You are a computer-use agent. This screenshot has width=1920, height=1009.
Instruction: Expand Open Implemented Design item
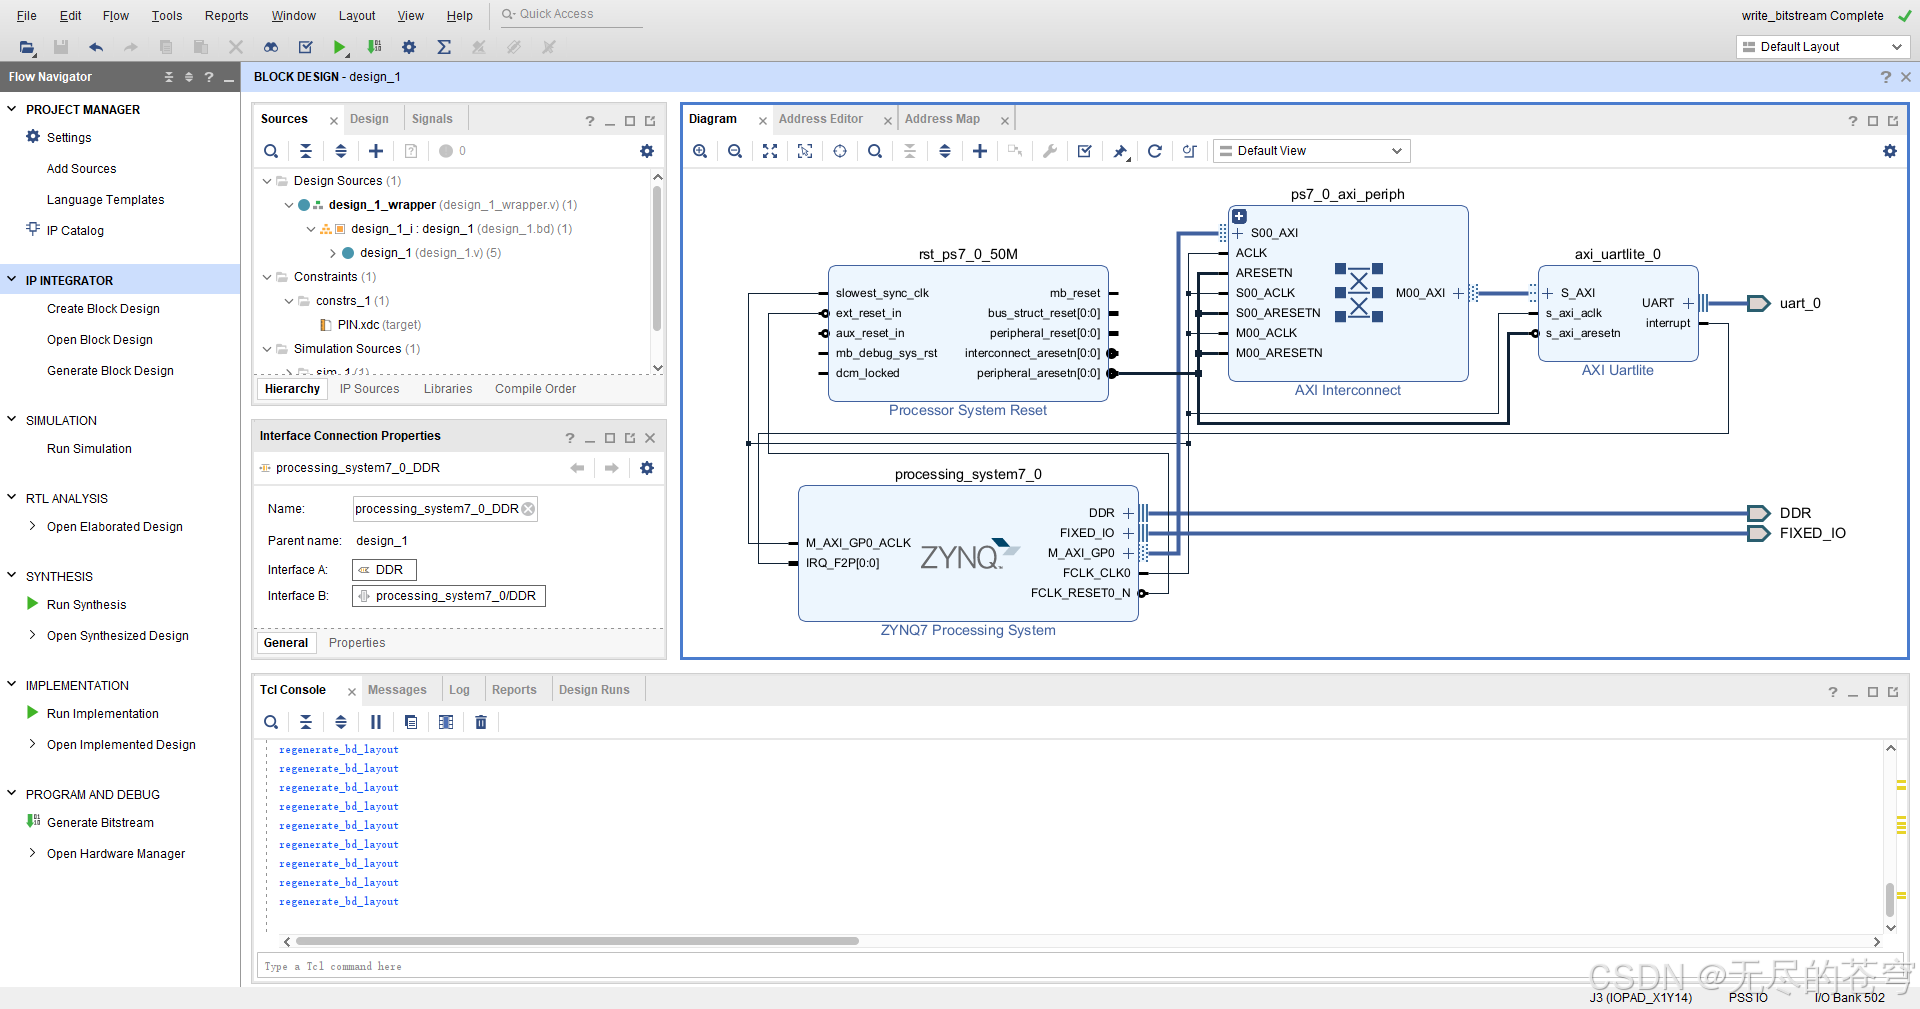(x=33, y=744)
